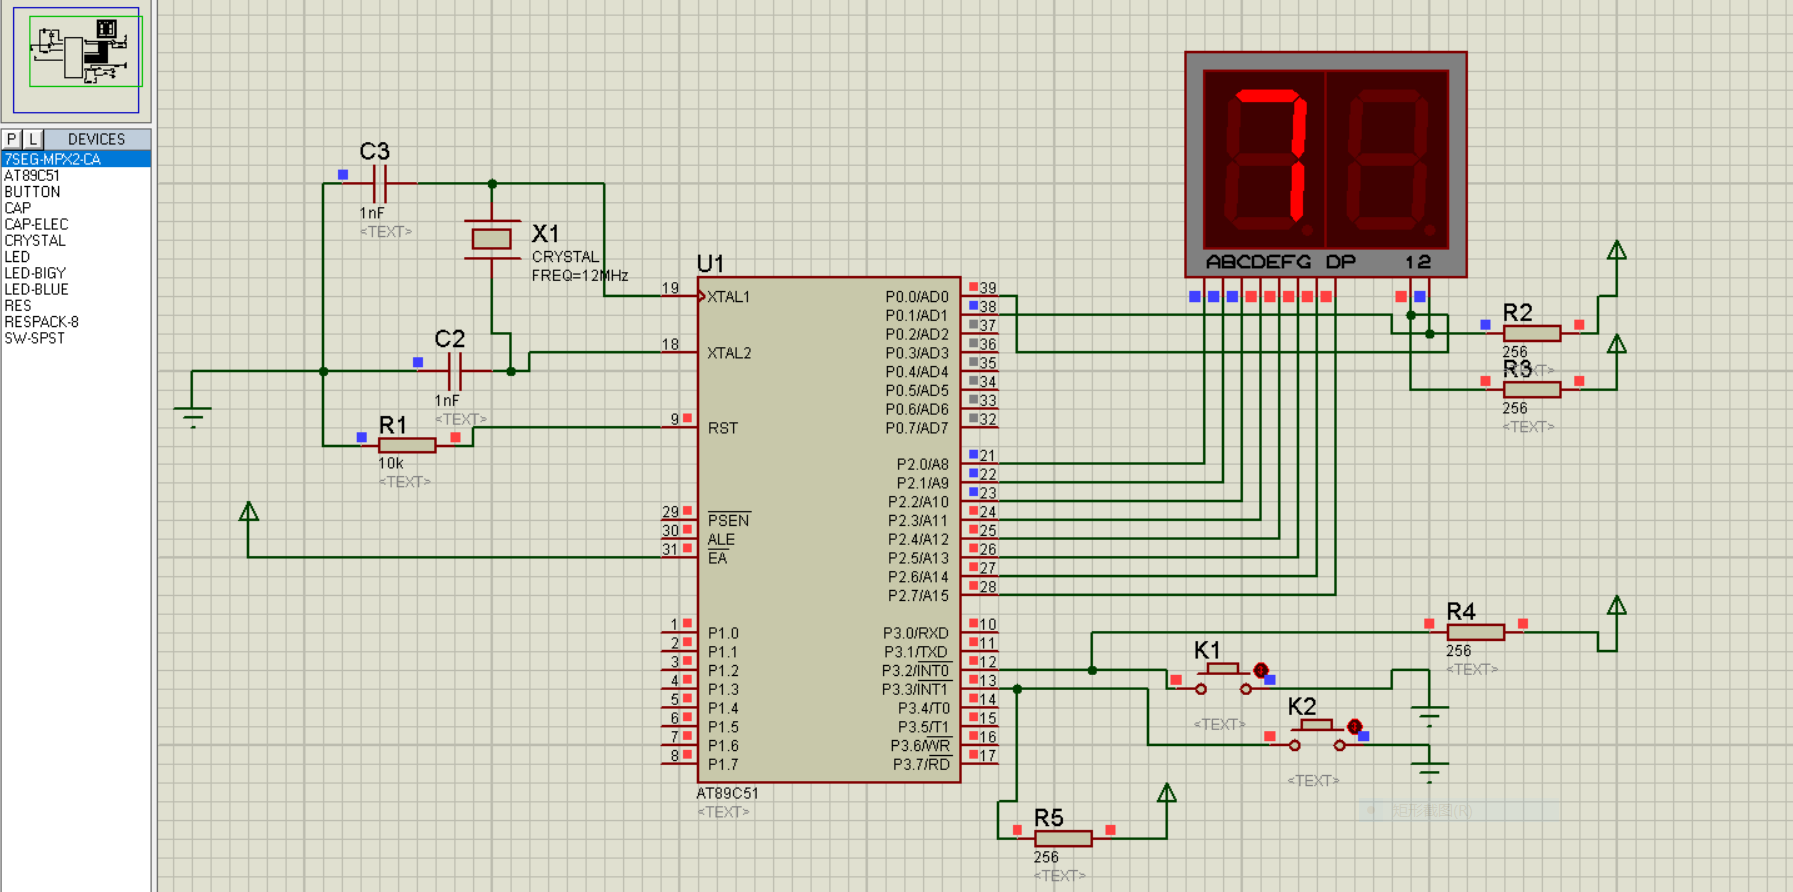The width and height of the screenshot is (1793, 892).
Task: Click the 10k value under R1
Action: (390, 464)
